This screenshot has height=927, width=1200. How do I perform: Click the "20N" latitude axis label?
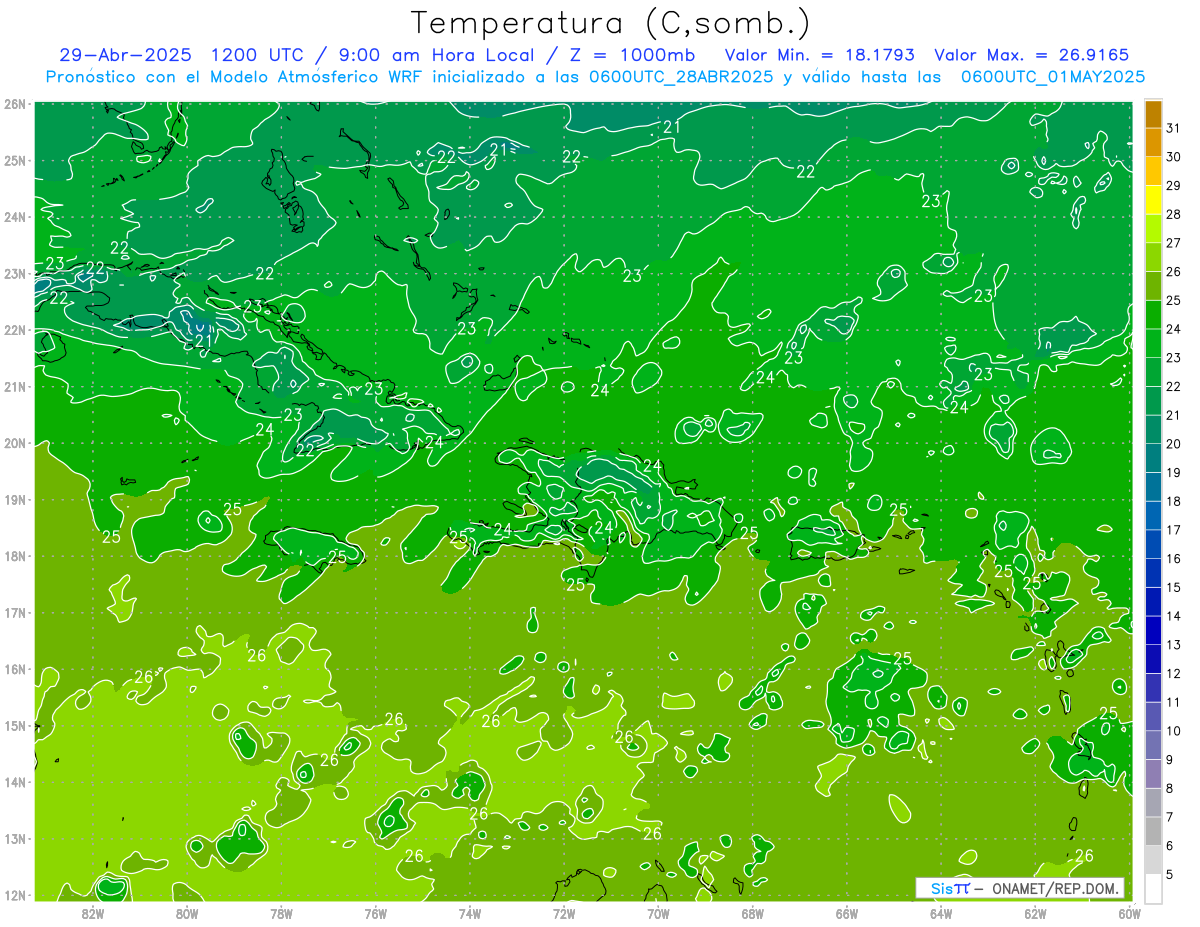coord(15,443)
